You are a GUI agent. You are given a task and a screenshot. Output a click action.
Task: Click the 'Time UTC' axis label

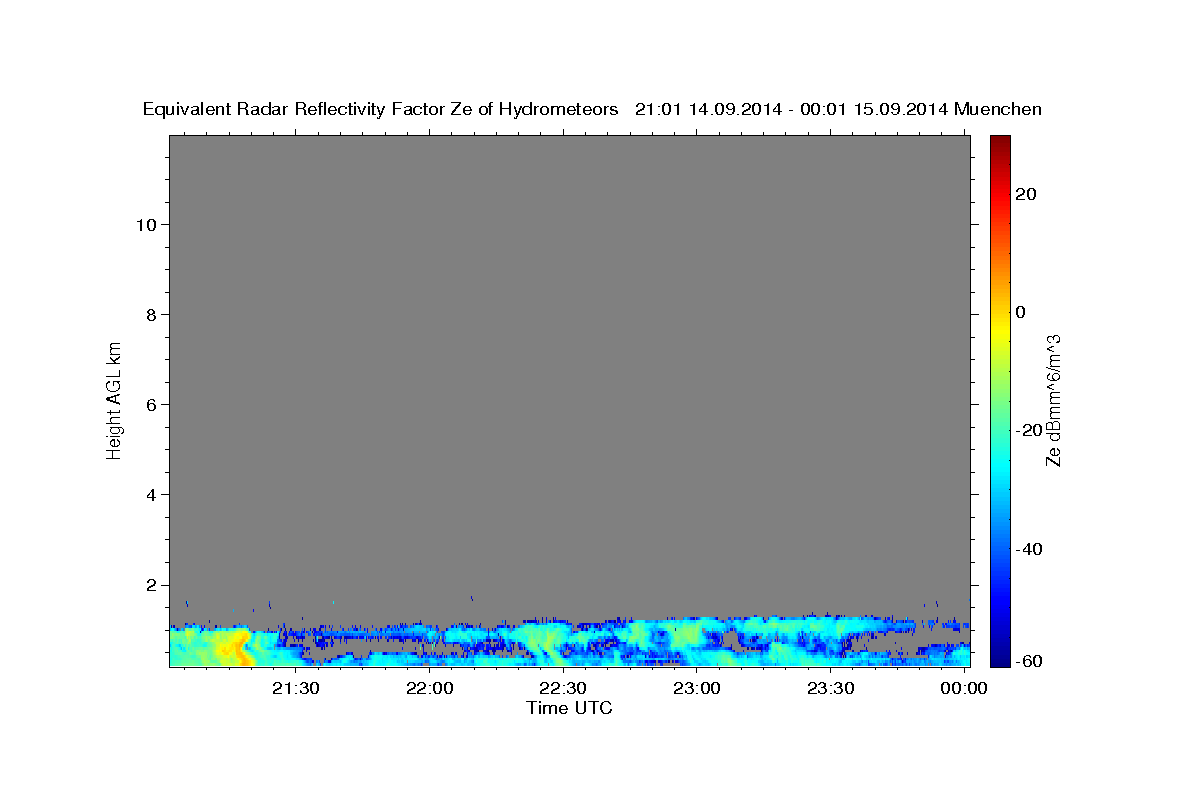[569, 708]
